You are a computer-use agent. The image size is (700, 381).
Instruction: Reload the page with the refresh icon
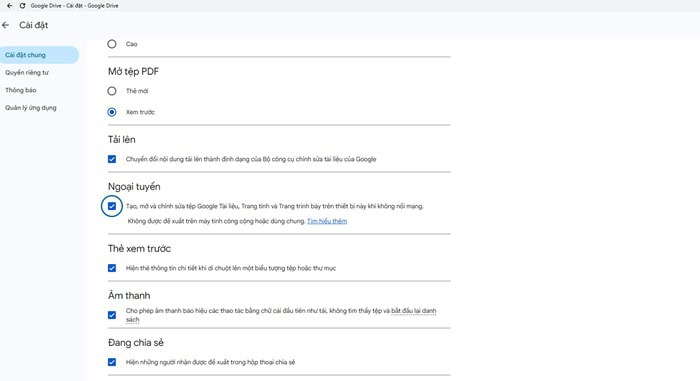[x=22, y=6]
